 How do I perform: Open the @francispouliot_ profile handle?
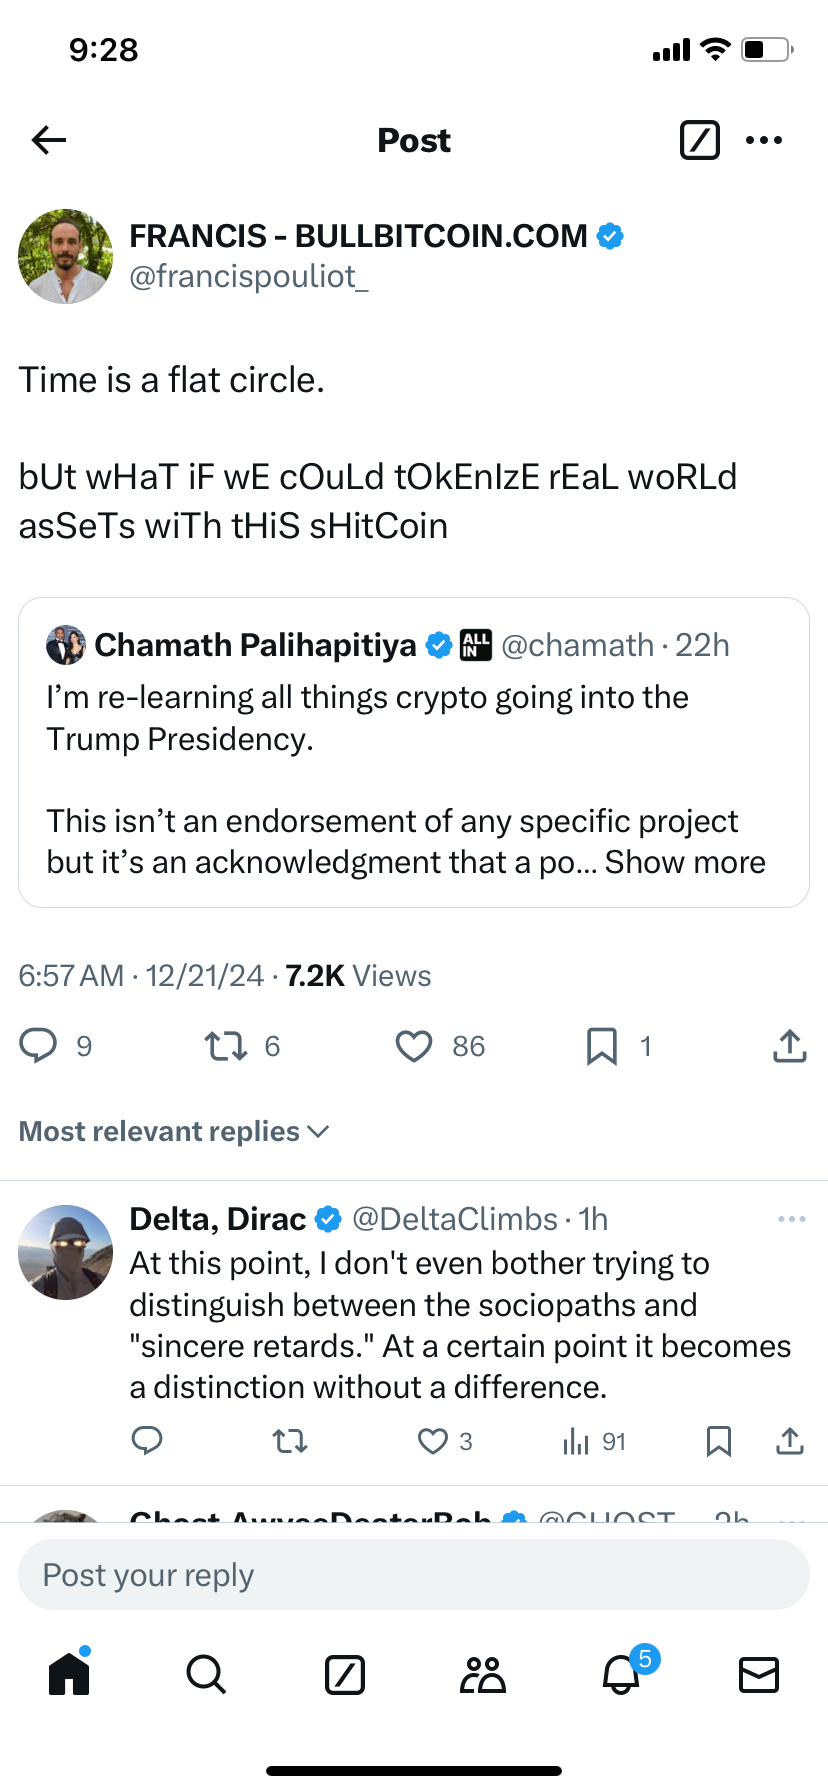click(249, 276)
